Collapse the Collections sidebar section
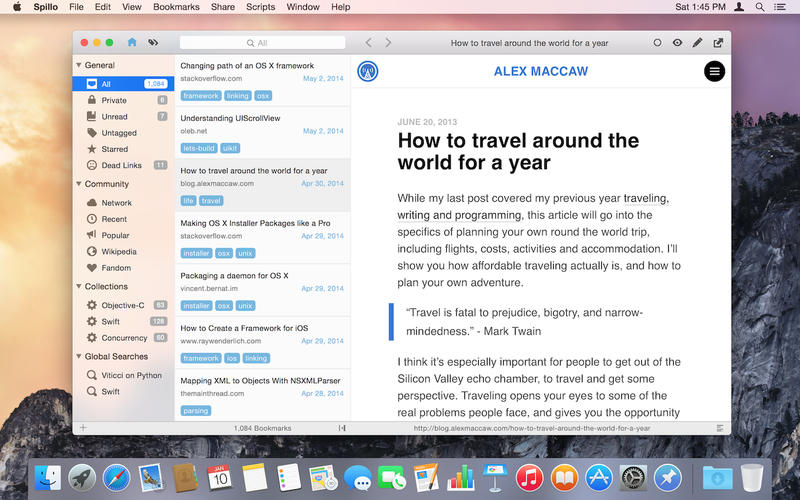Image resolution: width=800 pixels, height=500 pixels. 79,287
